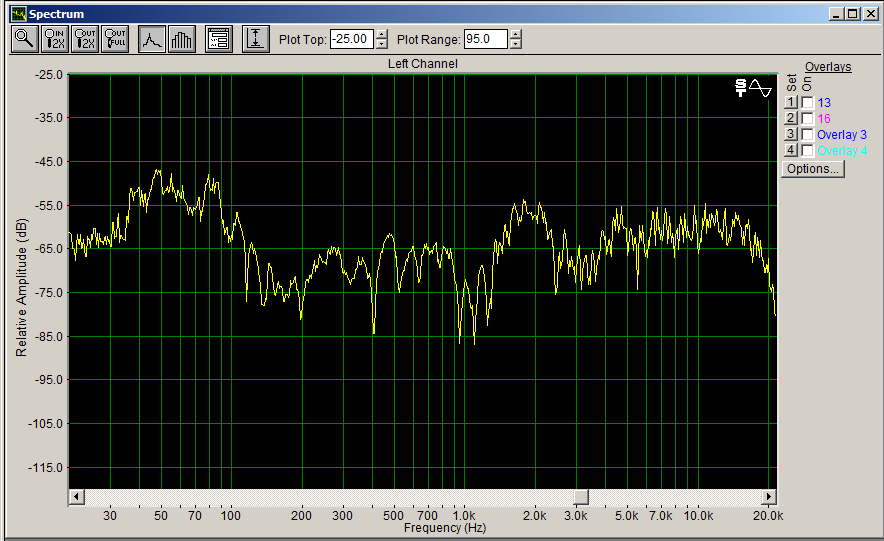Minimize the Spectrum window
This screenshot has height=541, width=884.
pos(836,14)
